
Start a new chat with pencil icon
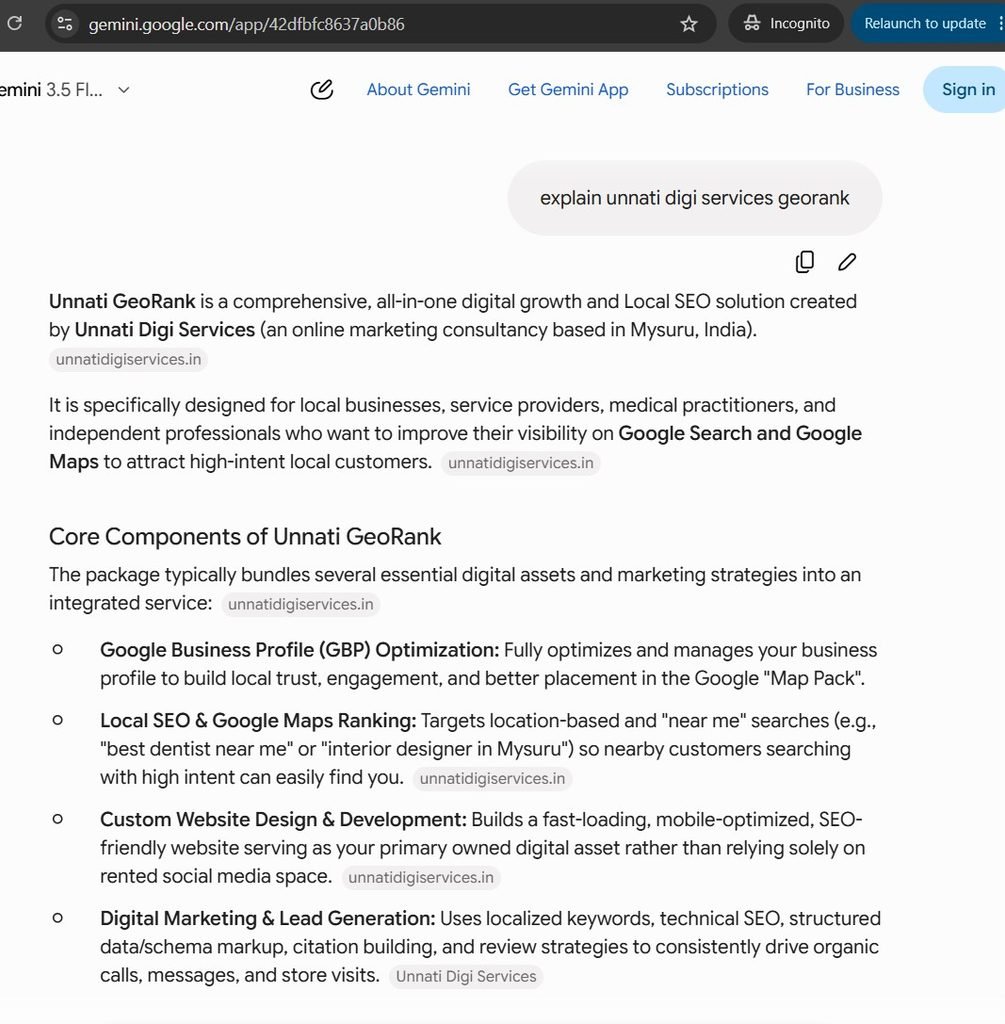pyautogui.click(x=321, y=89)
